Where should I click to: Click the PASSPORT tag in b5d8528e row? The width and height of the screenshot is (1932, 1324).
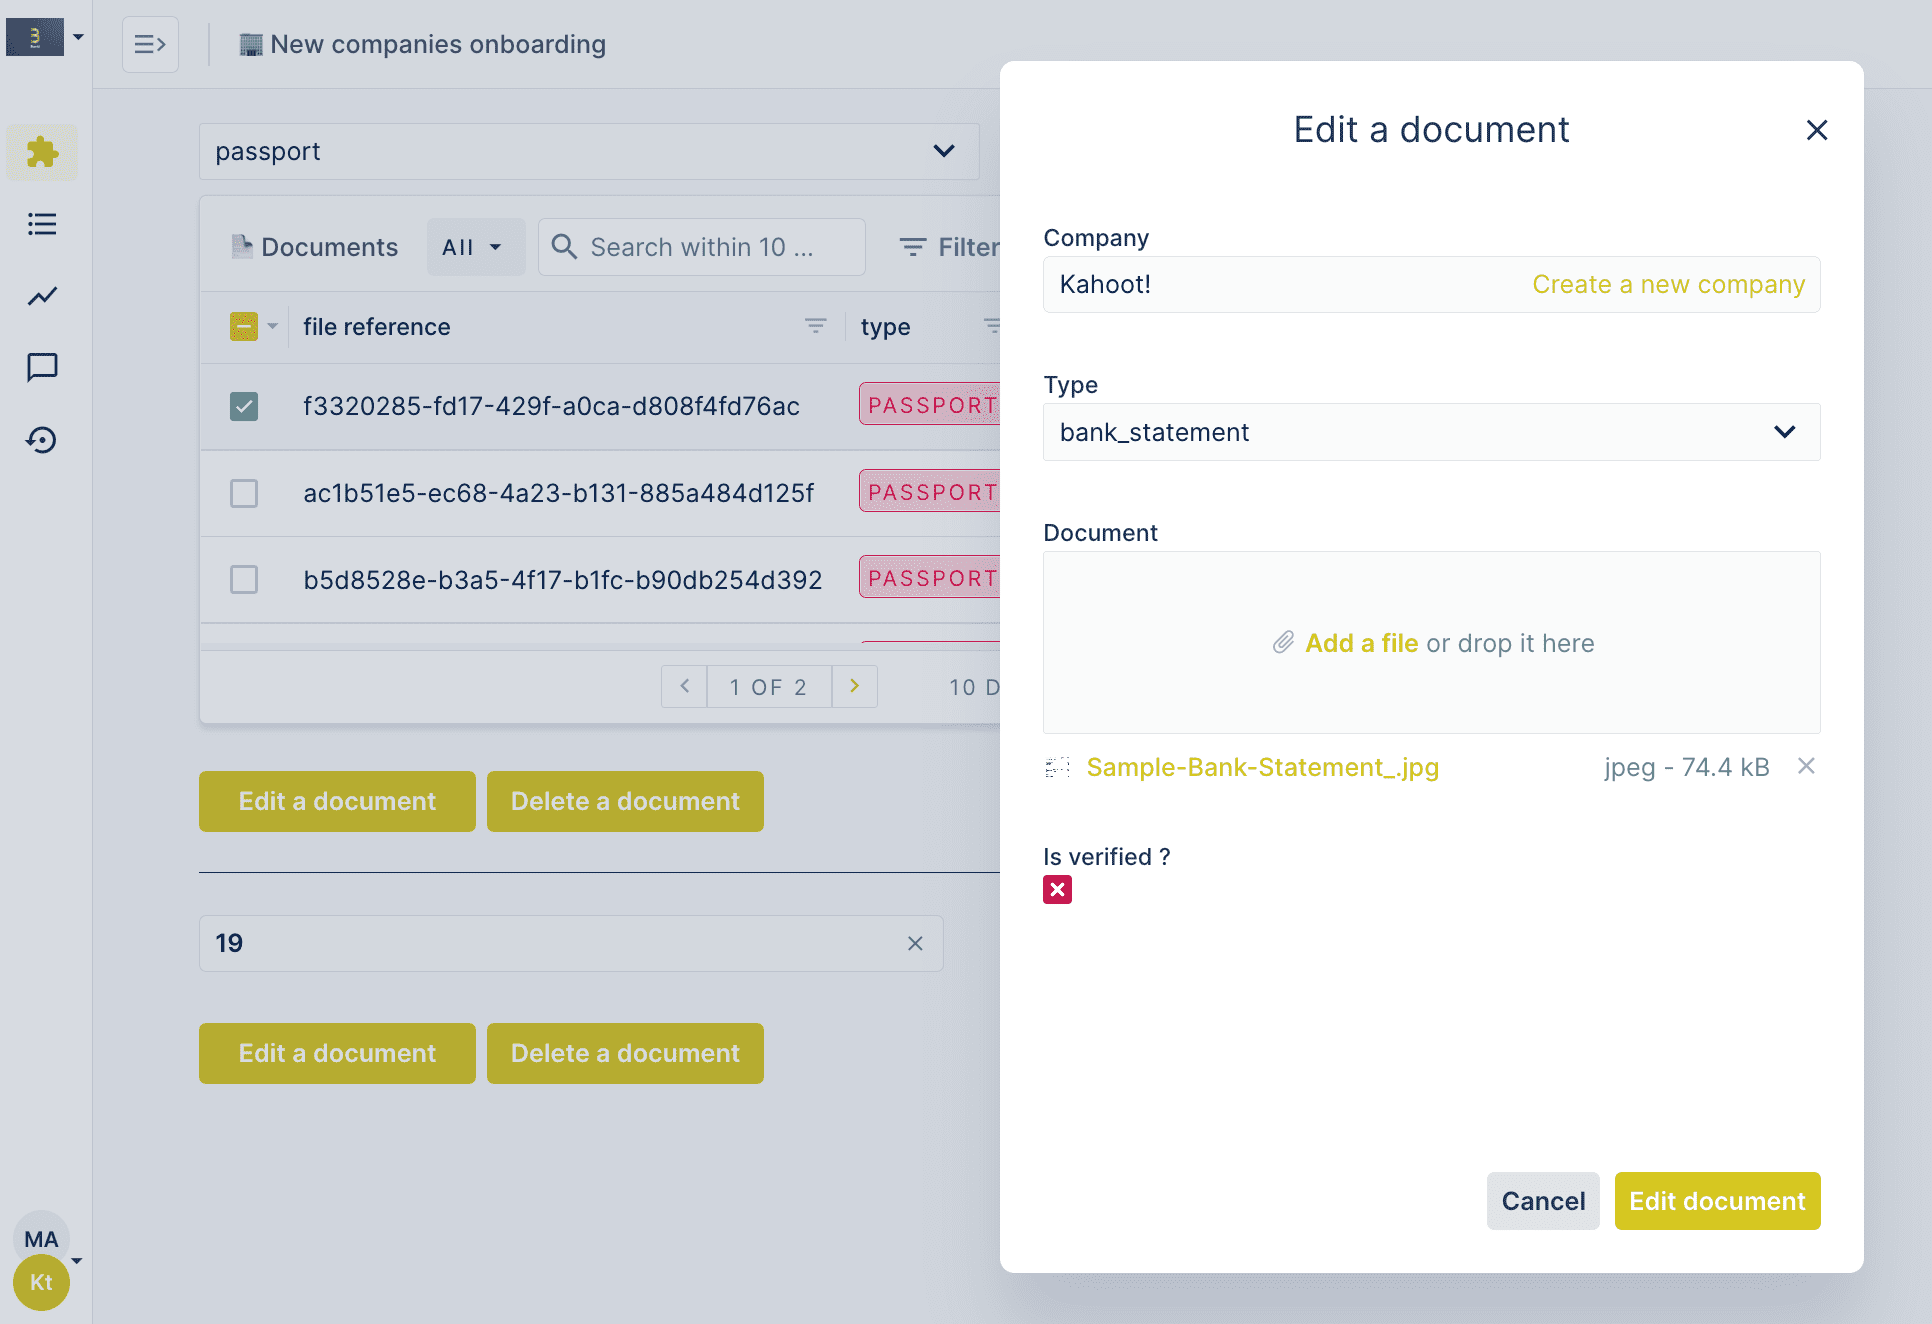[x=930, y=578]
